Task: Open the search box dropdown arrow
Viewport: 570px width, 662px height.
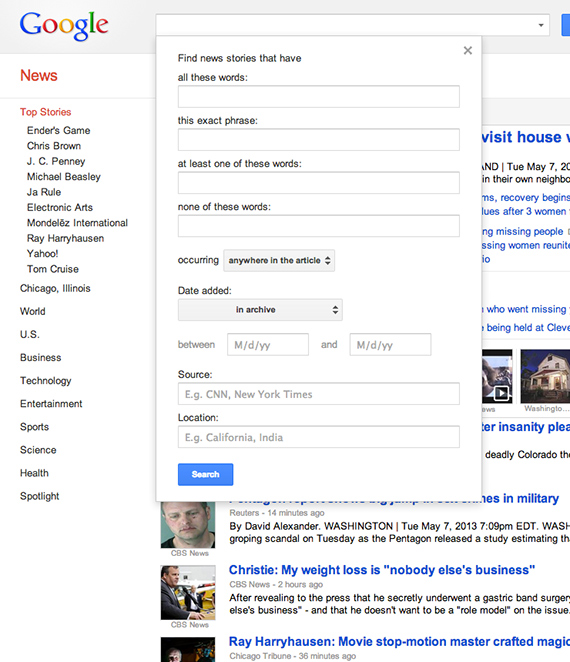Action: pyautogui.click(x=541, y=25)
